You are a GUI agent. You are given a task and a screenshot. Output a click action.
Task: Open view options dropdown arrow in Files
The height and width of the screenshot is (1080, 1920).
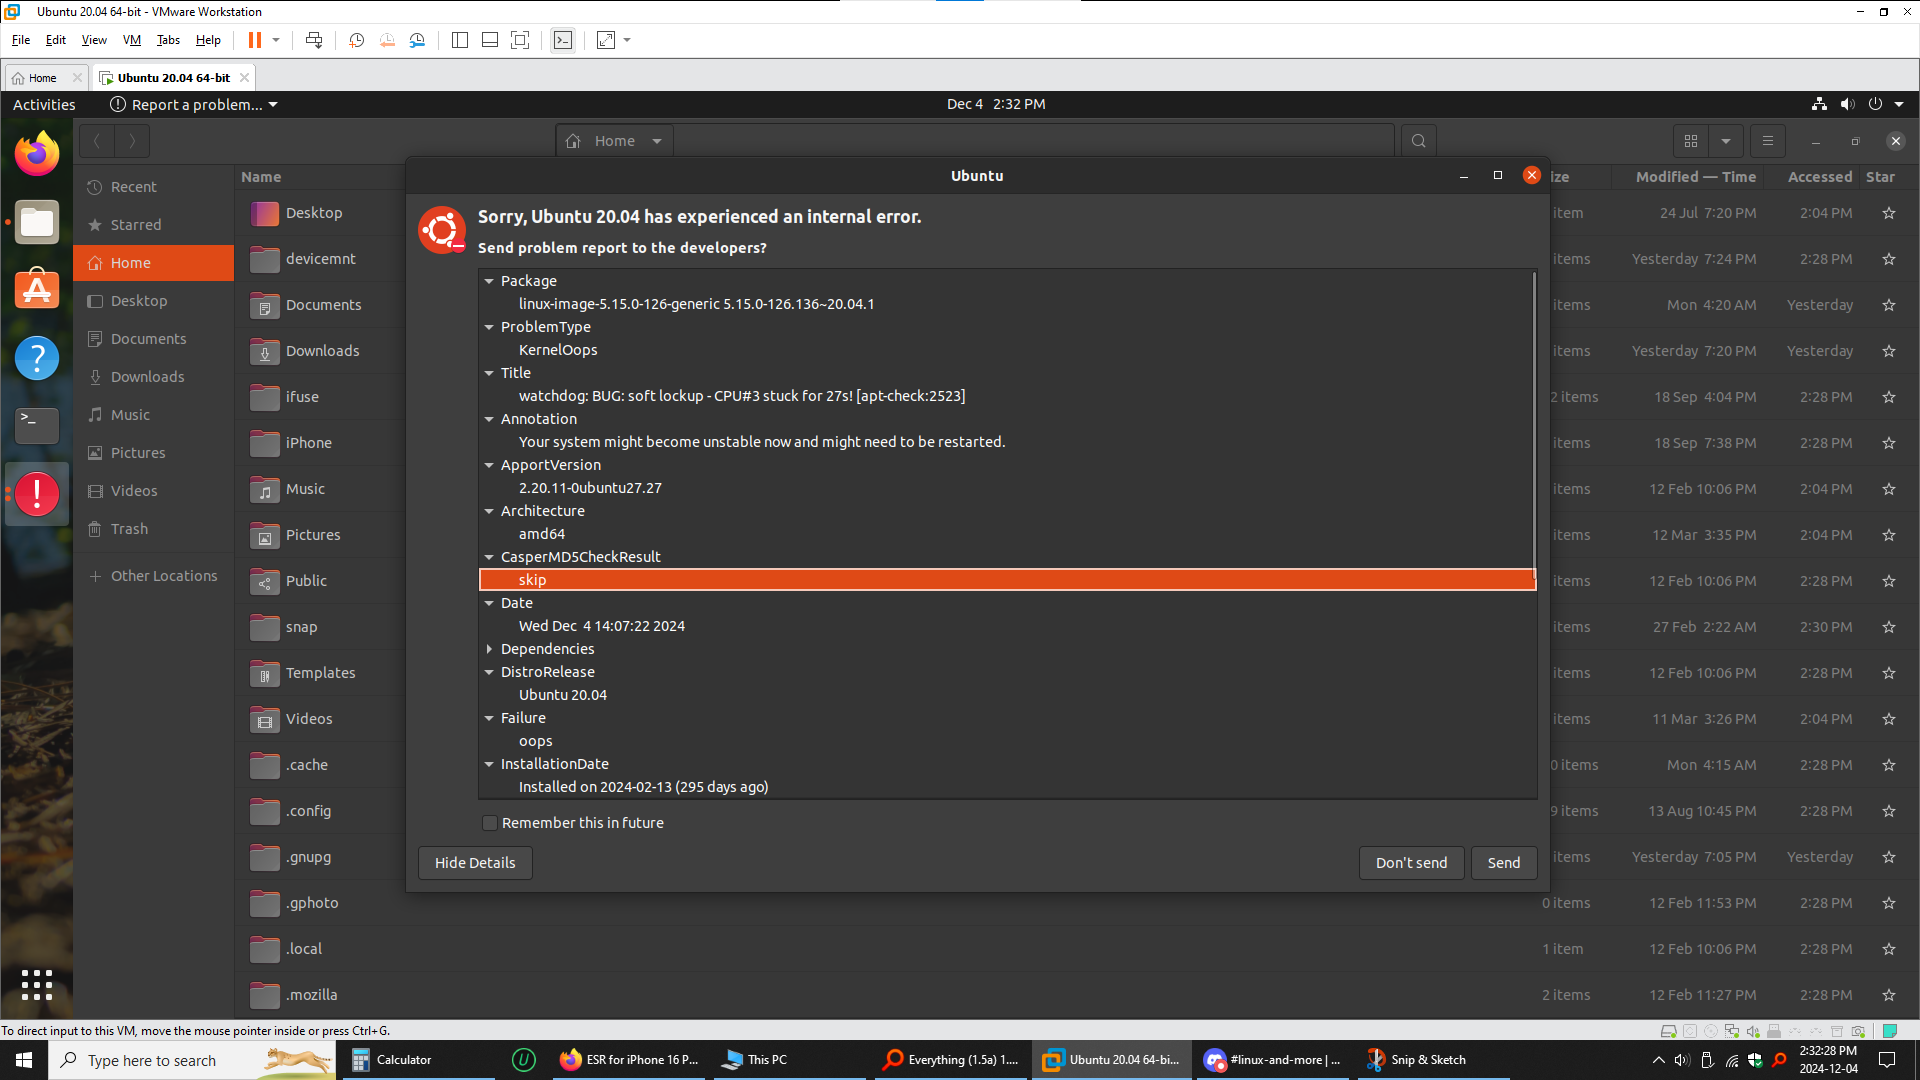(x=1726, y=141)
